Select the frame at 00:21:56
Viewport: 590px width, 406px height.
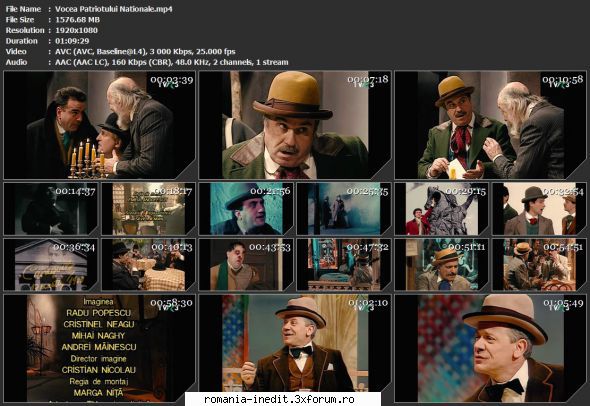[x=246, y=209]
